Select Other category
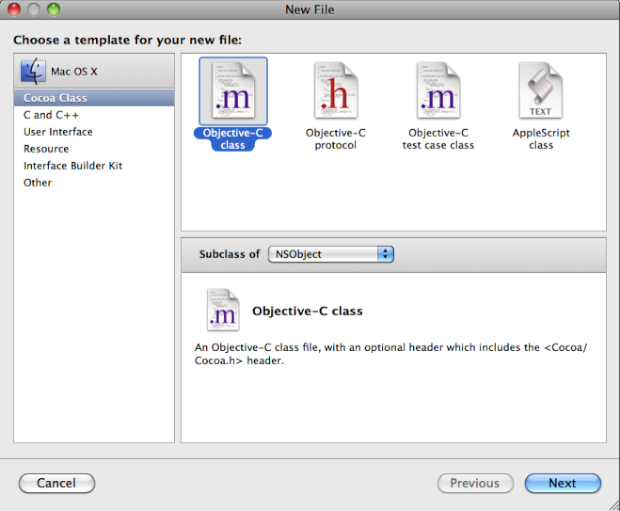Screen dimensions: 620x511 [94, 183]
